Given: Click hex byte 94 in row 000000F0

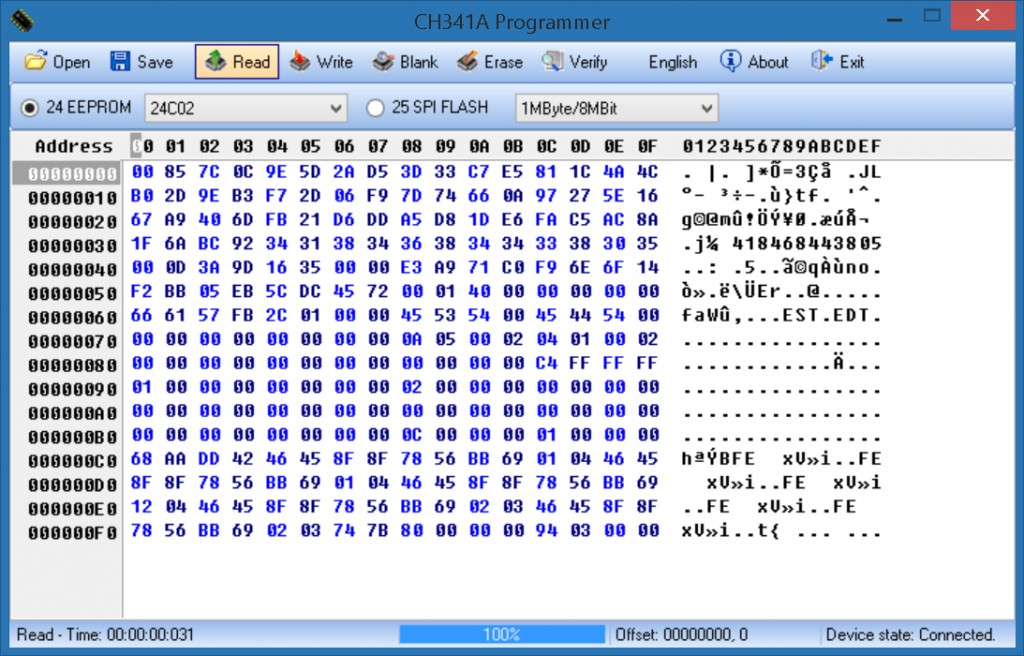Looking at the screenshot, I should tap(546, 531).
